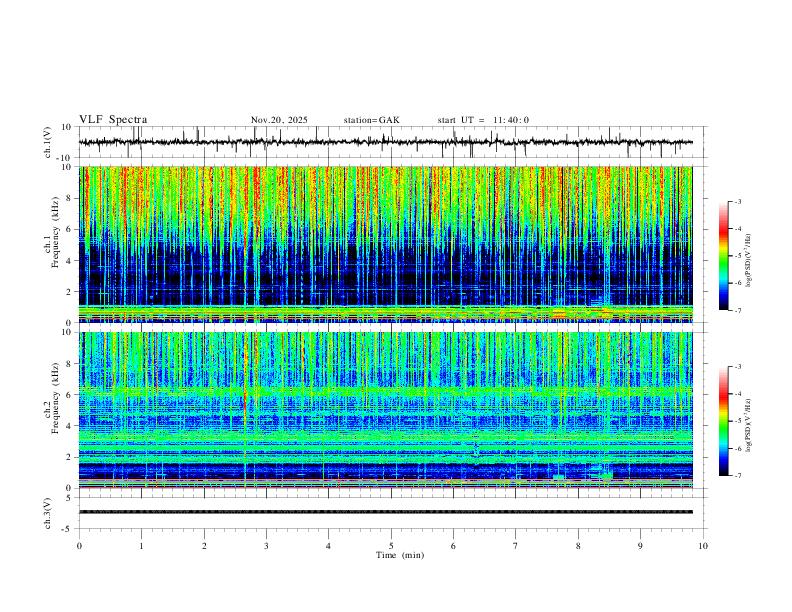Click the 'Time (min)' axis label

(x=400, y=555)
